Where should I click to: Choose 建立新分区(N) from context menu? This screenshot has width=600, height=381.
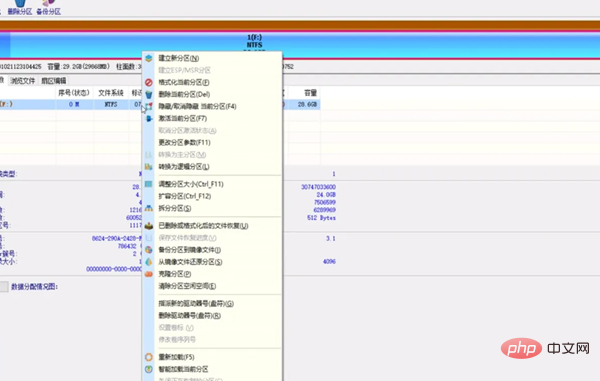179,58
